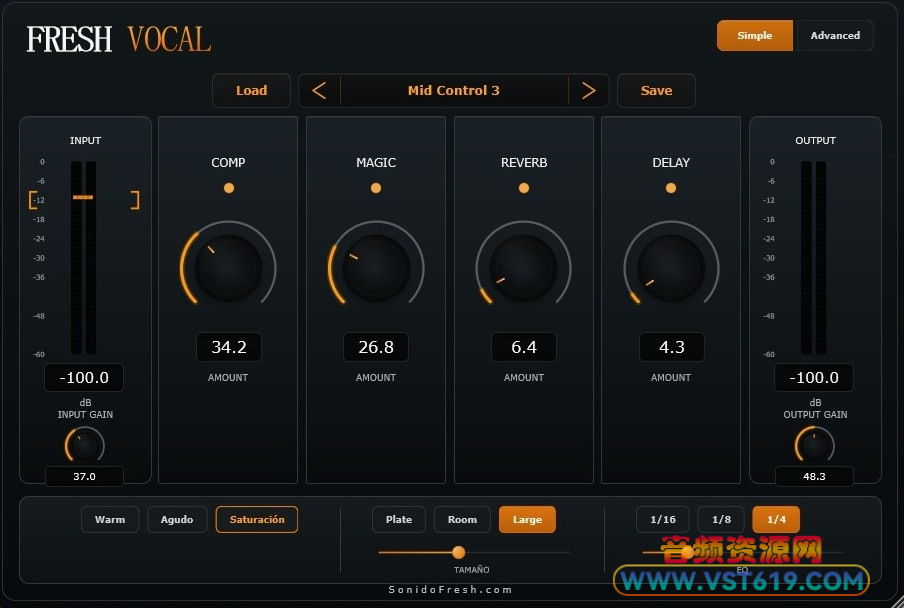The height and width of the screenshot is (608, 904).
Task: Click the Load preset button
Action: [251, 90]
